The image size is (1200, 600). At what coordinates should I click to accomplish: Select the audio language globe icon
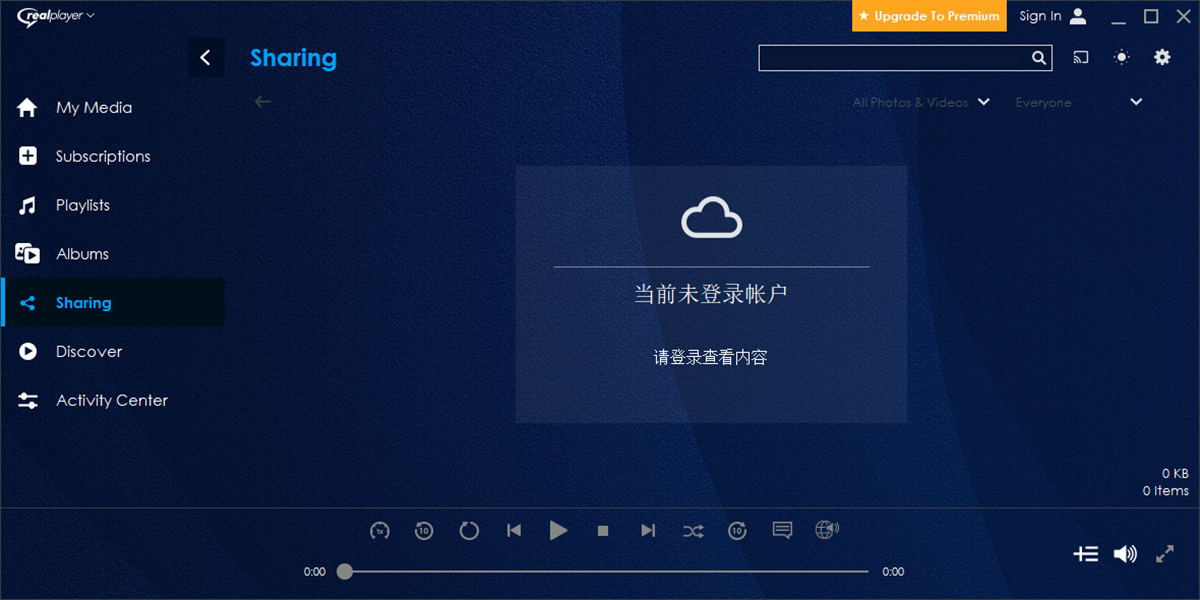[x=827, y=531]
